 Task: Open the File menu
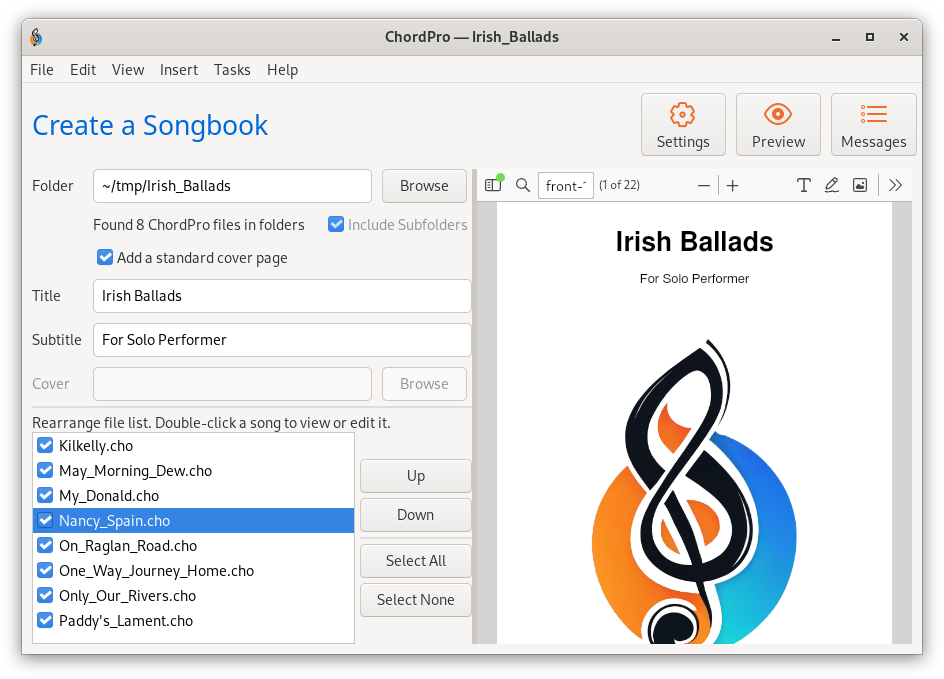pos(42,70)
